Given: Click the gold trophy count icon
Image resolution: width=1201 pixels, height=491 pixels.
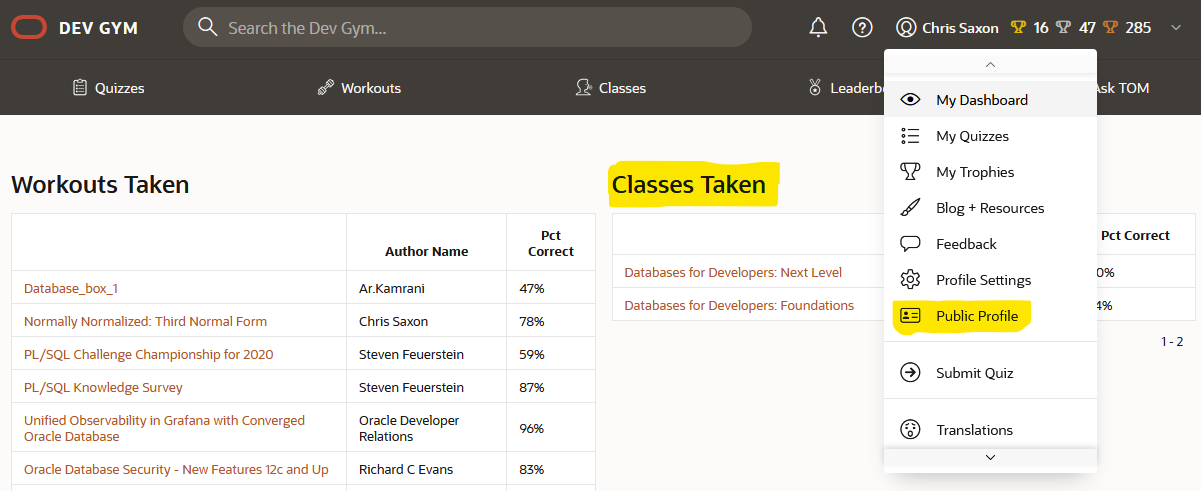Looking at the screenshot, I should 1018,28.
